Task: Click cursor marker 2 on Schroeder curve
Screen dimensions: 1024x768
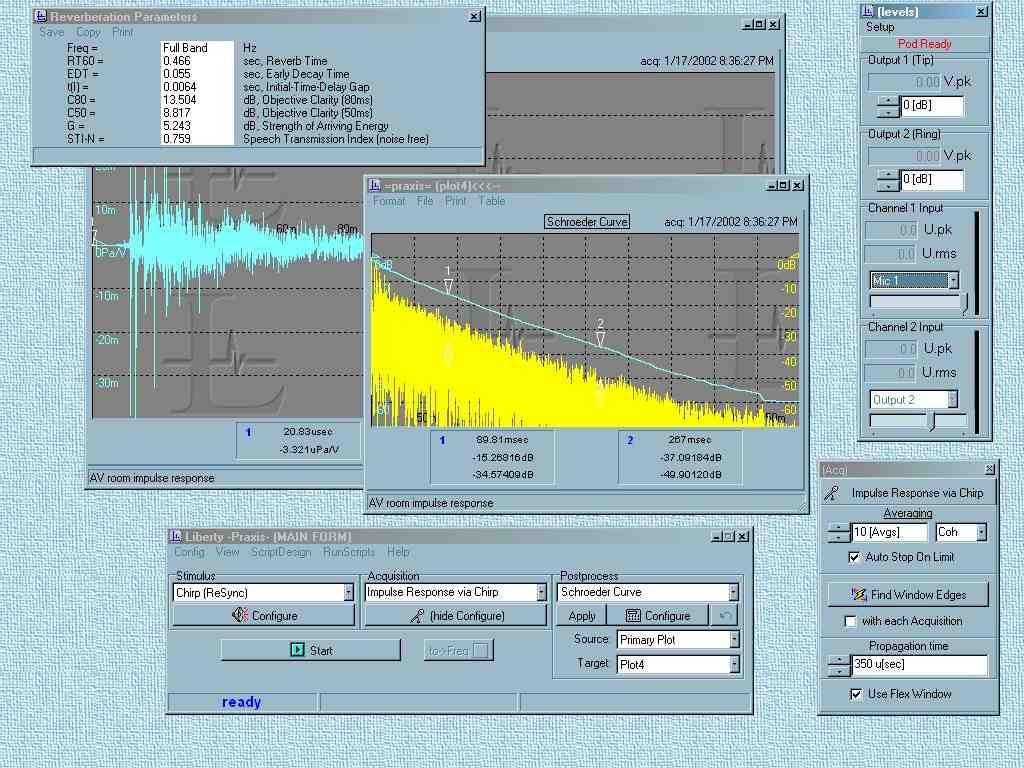Action: click(600, 338)
